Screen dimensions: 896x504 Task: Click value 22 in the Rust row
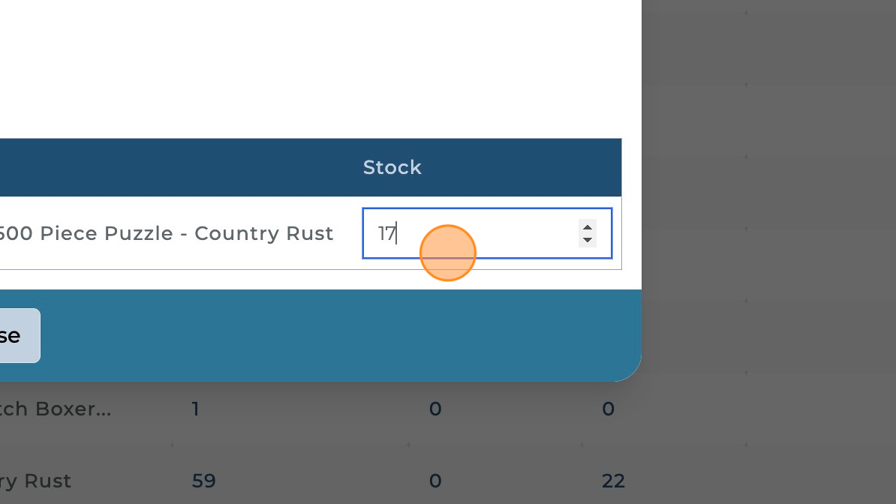click(613, 481)
